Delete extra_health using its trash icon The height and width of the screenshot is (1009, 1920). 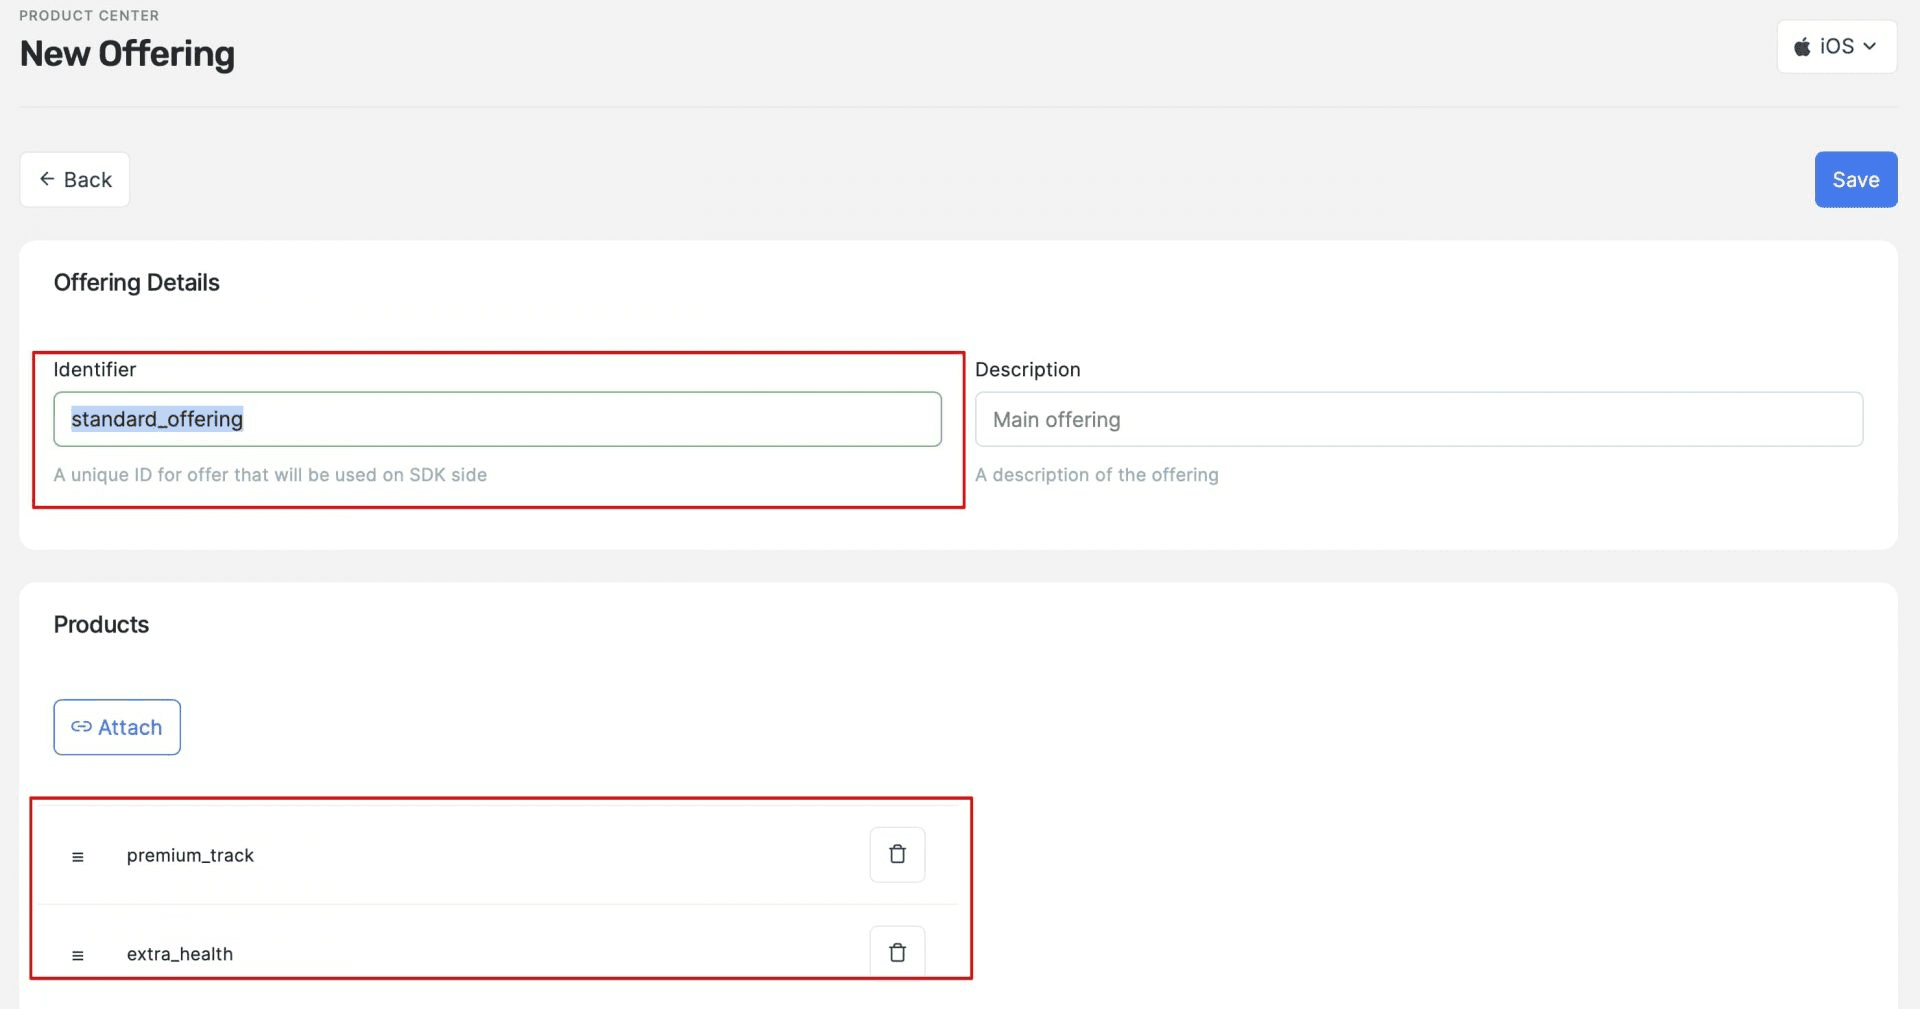(897, 952)
